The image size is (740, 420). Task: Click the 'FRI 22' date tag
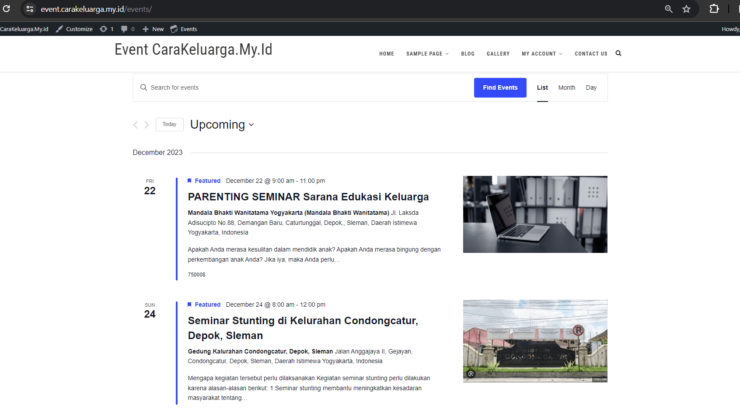tap(150, 188)
